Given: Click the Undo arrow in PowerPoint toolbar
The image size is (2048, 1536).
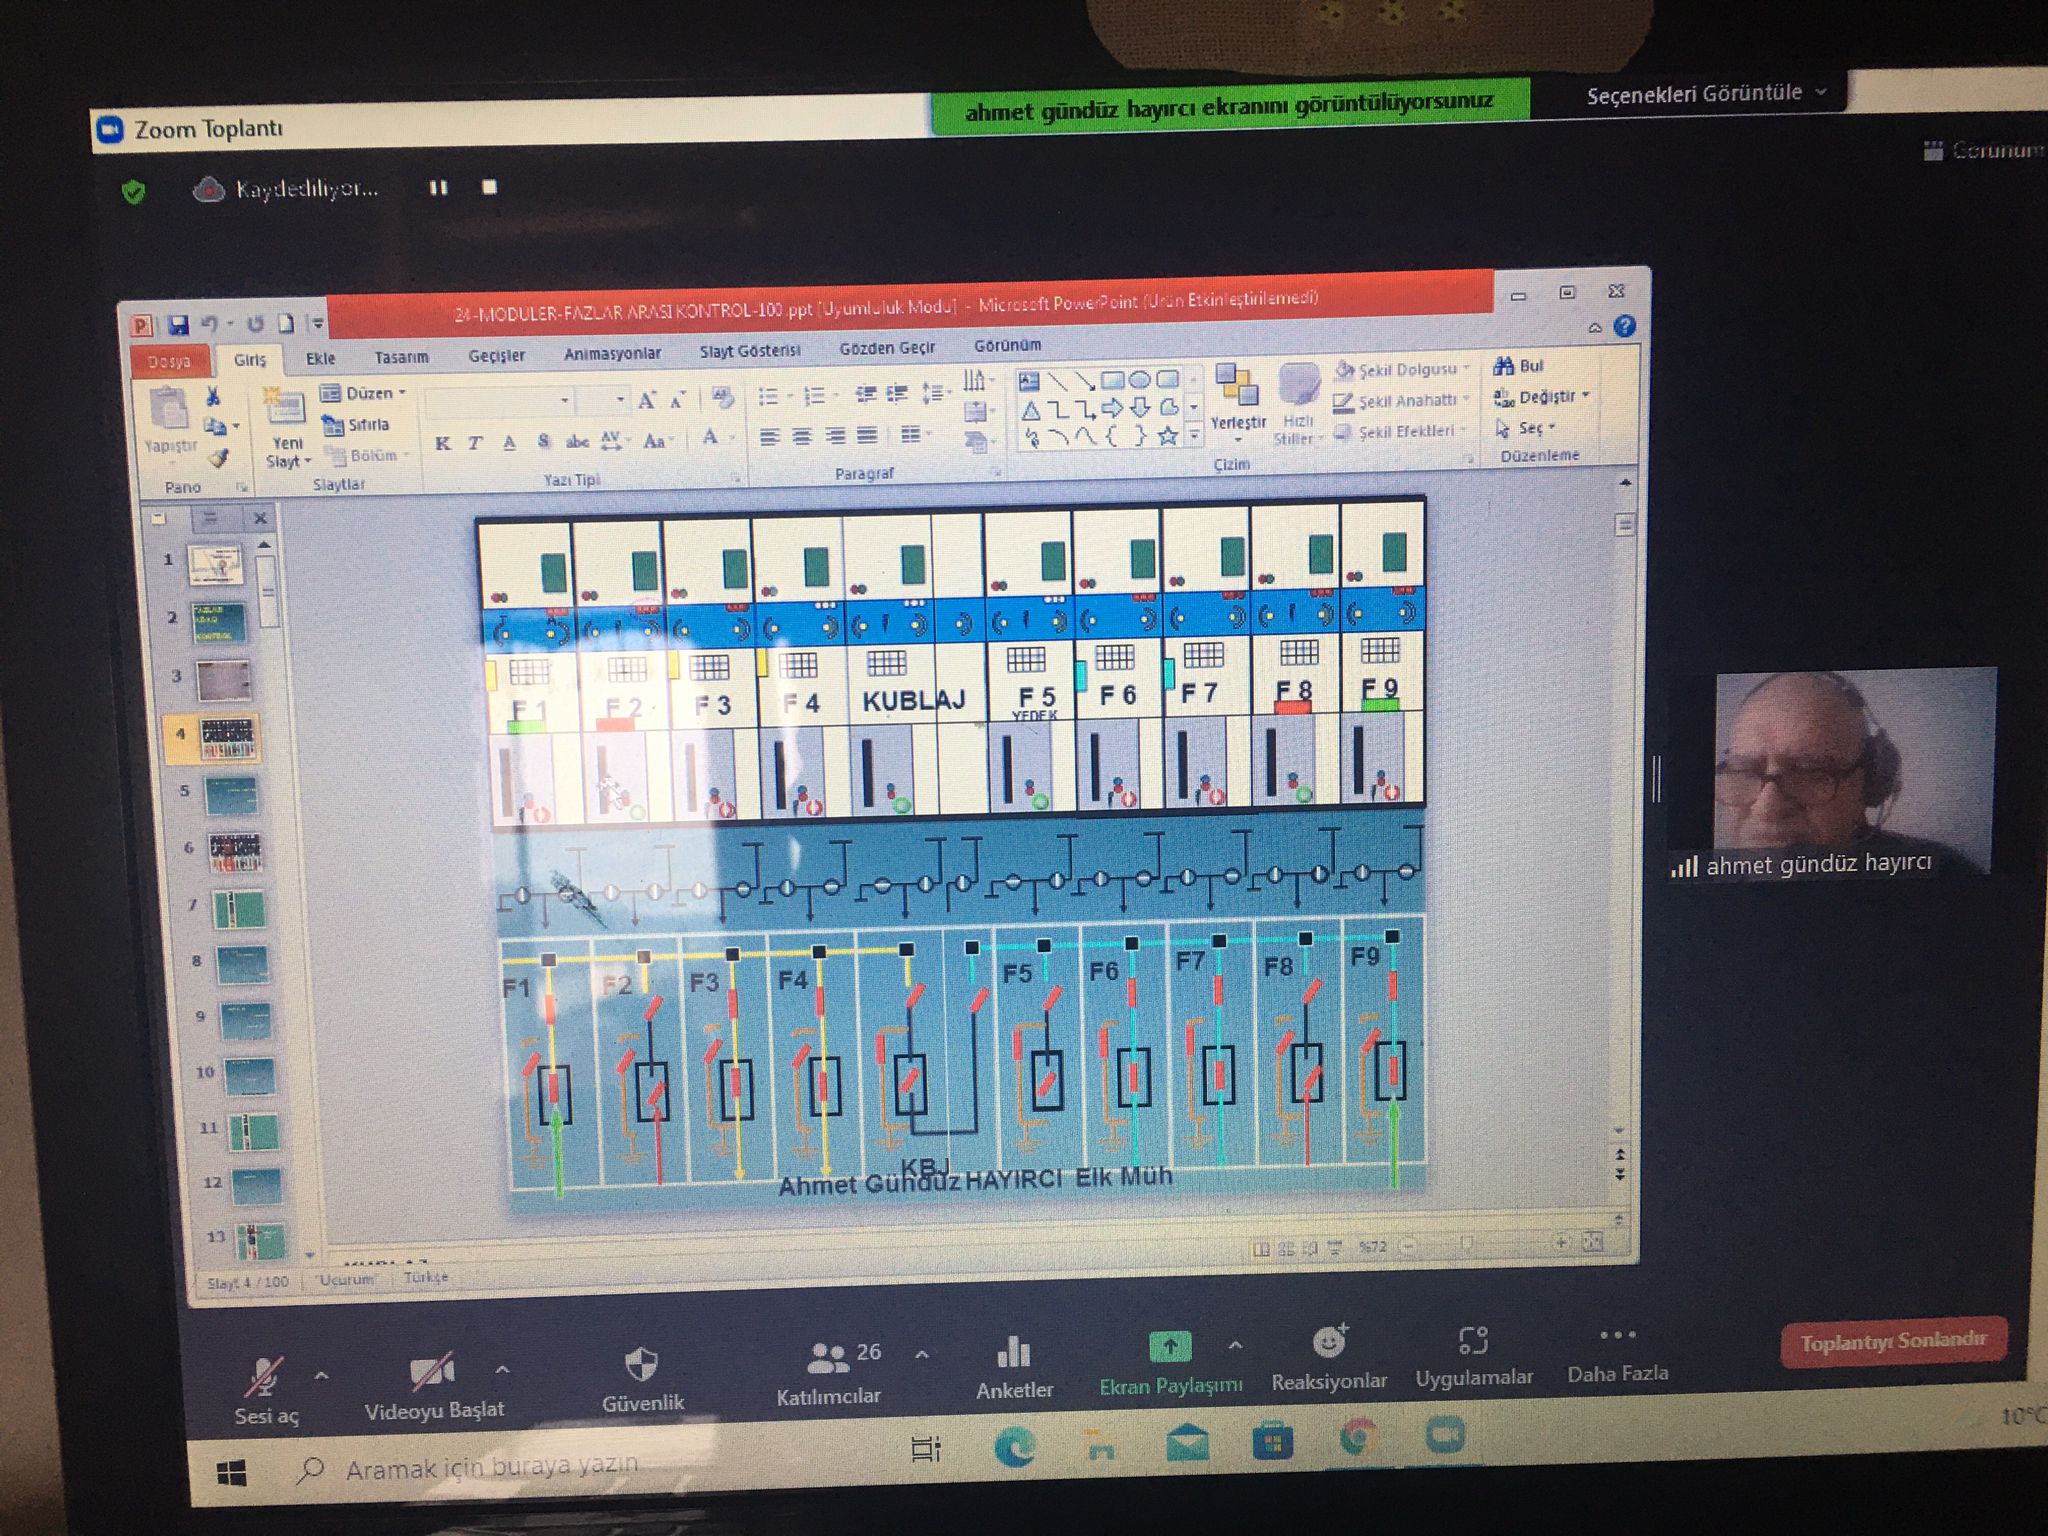Looking at the screenshot, I should click(210, 324).
